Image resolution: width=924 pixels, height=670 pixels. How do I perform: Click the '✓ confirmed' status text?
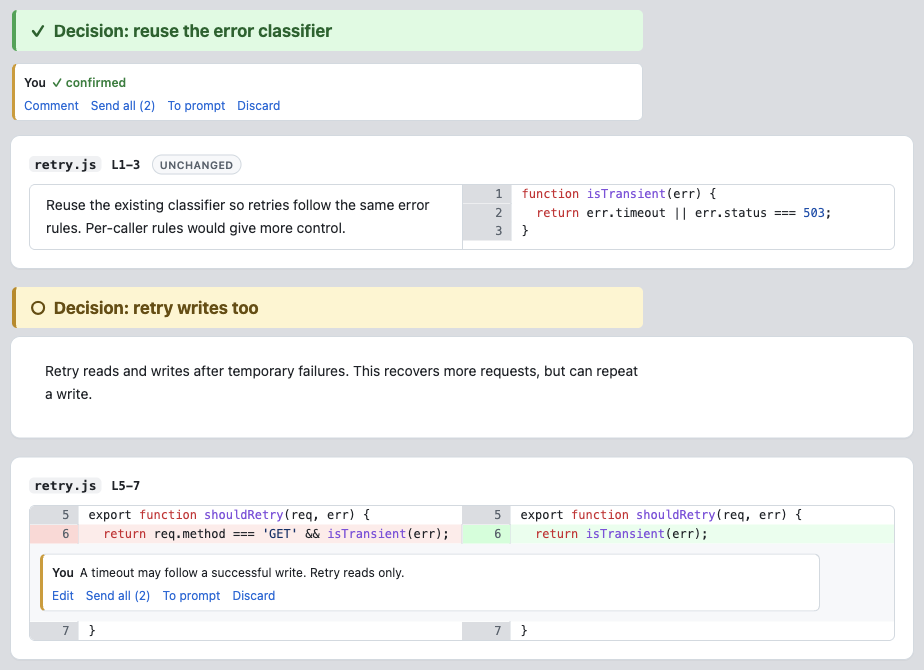[x=89, y=82]
